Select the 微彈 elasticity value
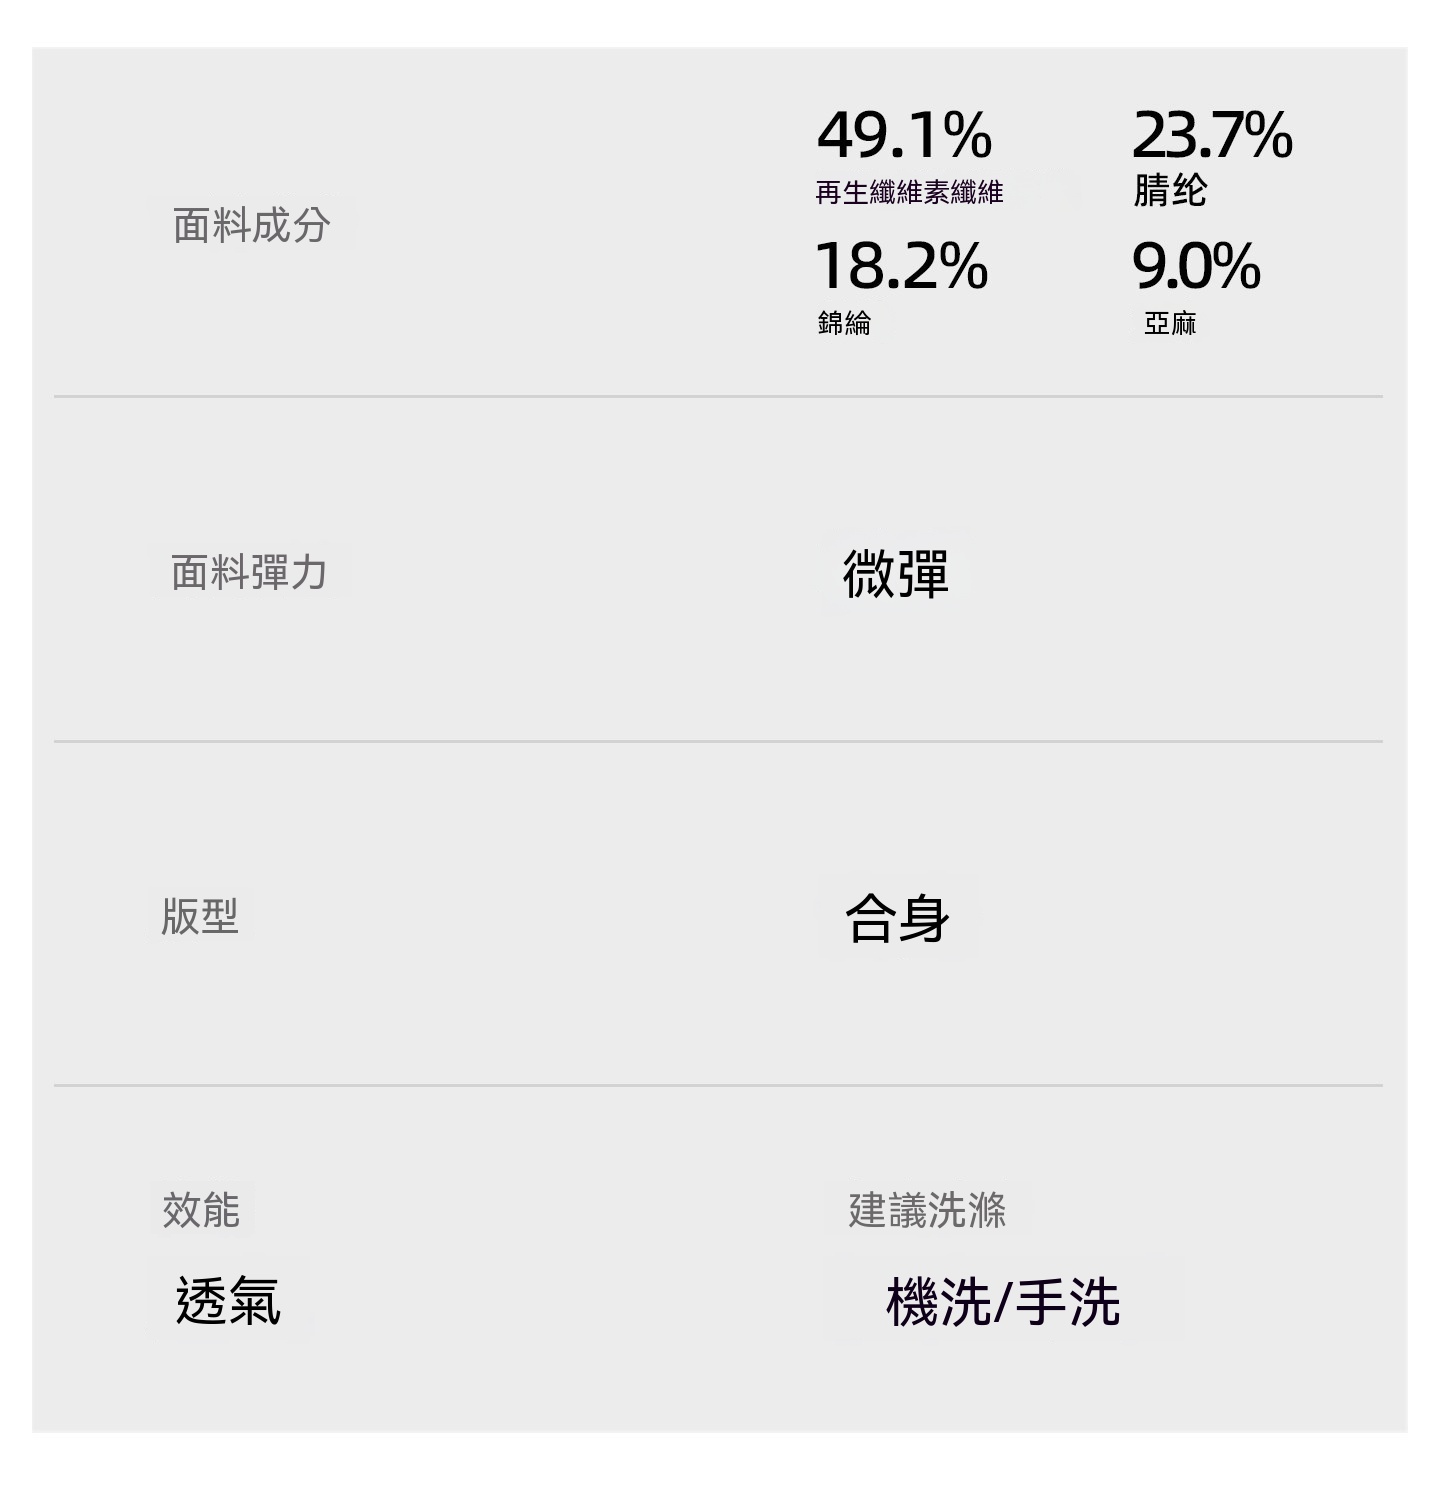Image resolution: width=1440 pixels, height=1511 pixels. tap(895, 574)
